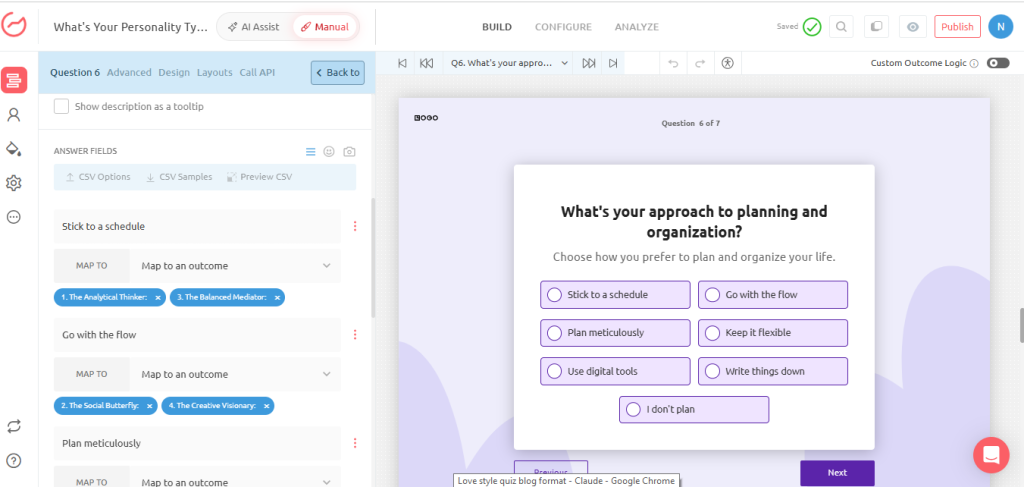Open the Q6 question selector dropdown
Image resolution: width=1024 pixels, height=487 pixels.
click(x=509, y=63)
